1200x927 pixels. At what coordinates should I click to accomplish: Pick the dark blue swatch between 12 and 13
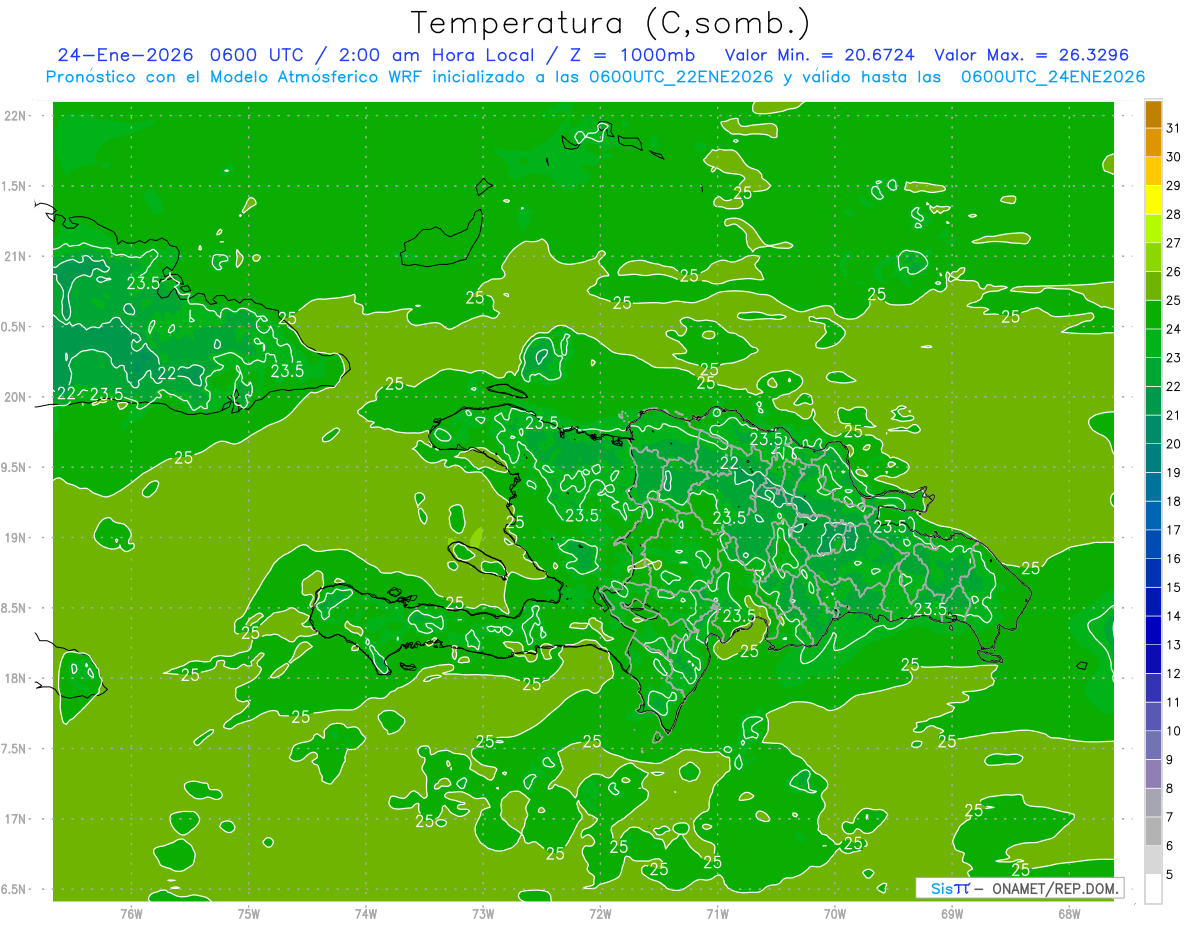click(x=1154, y=659)
